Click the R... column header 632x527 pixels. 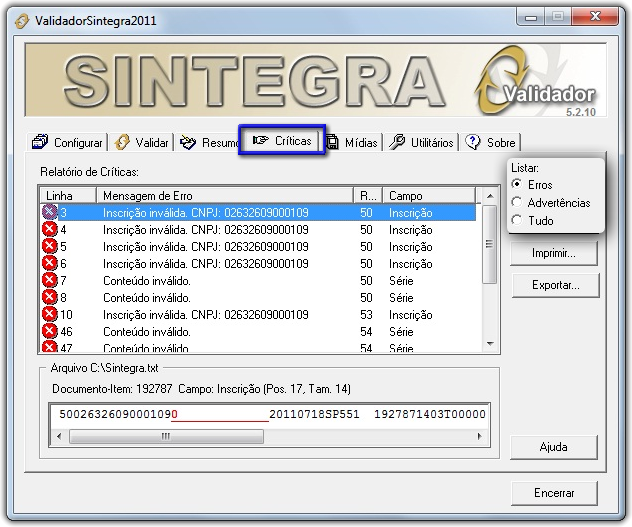[368, 196]
